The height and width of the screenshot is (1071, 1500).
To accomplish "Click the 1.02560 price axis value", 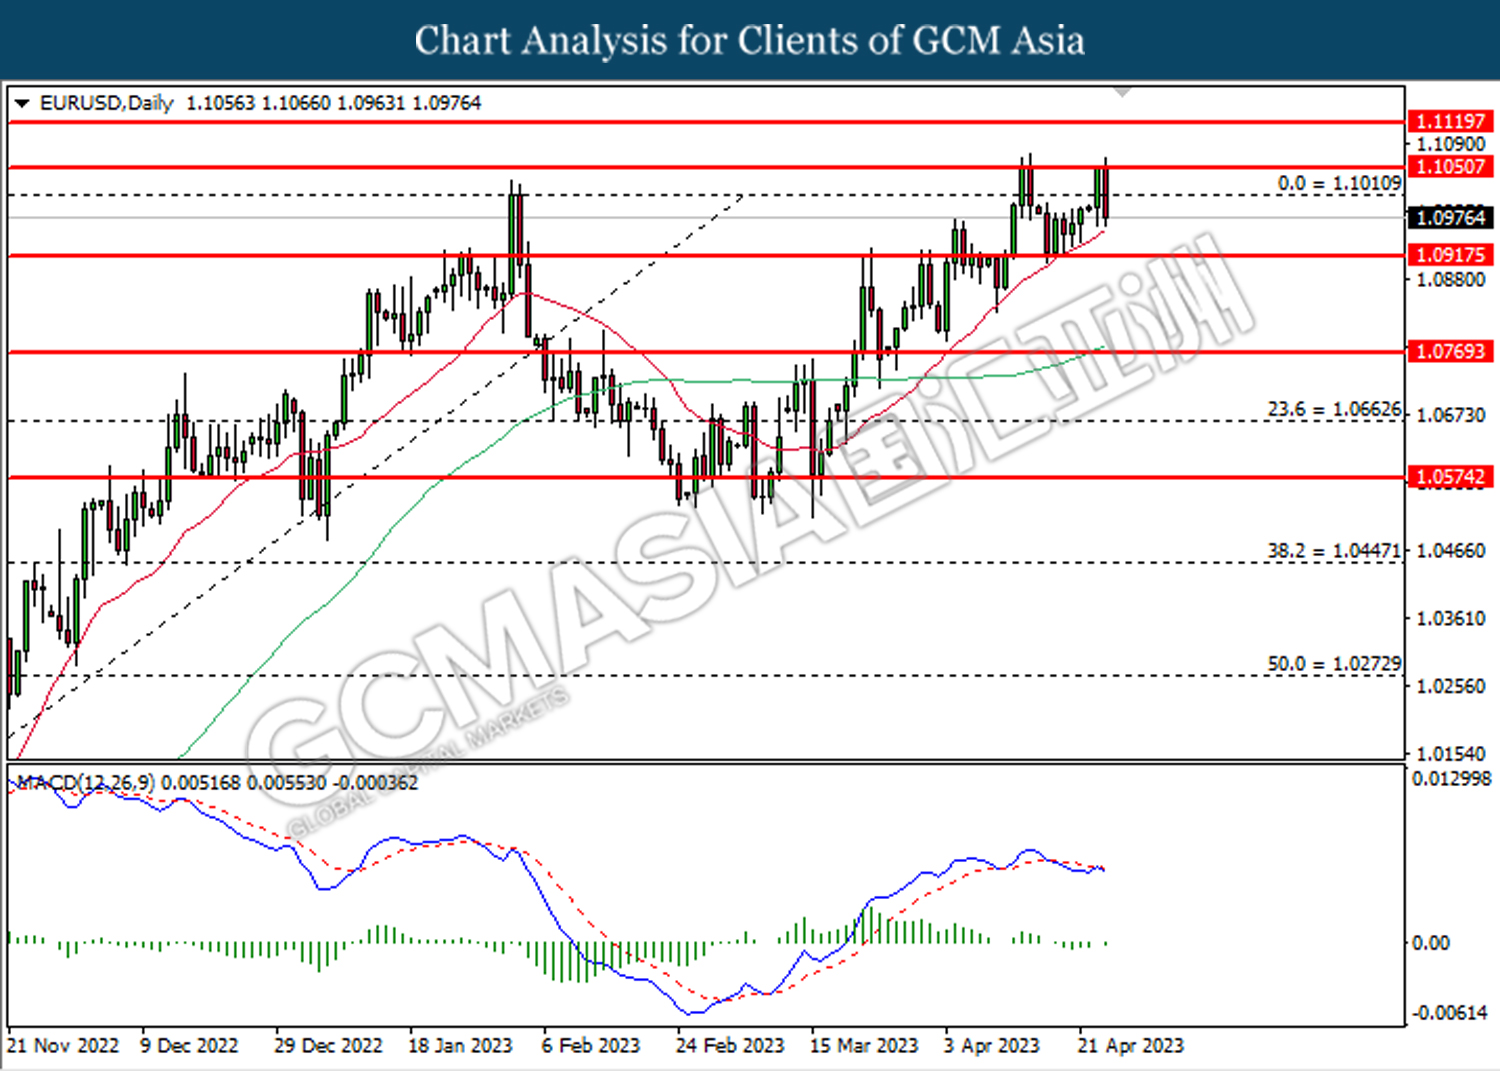I will (1451, 687).
